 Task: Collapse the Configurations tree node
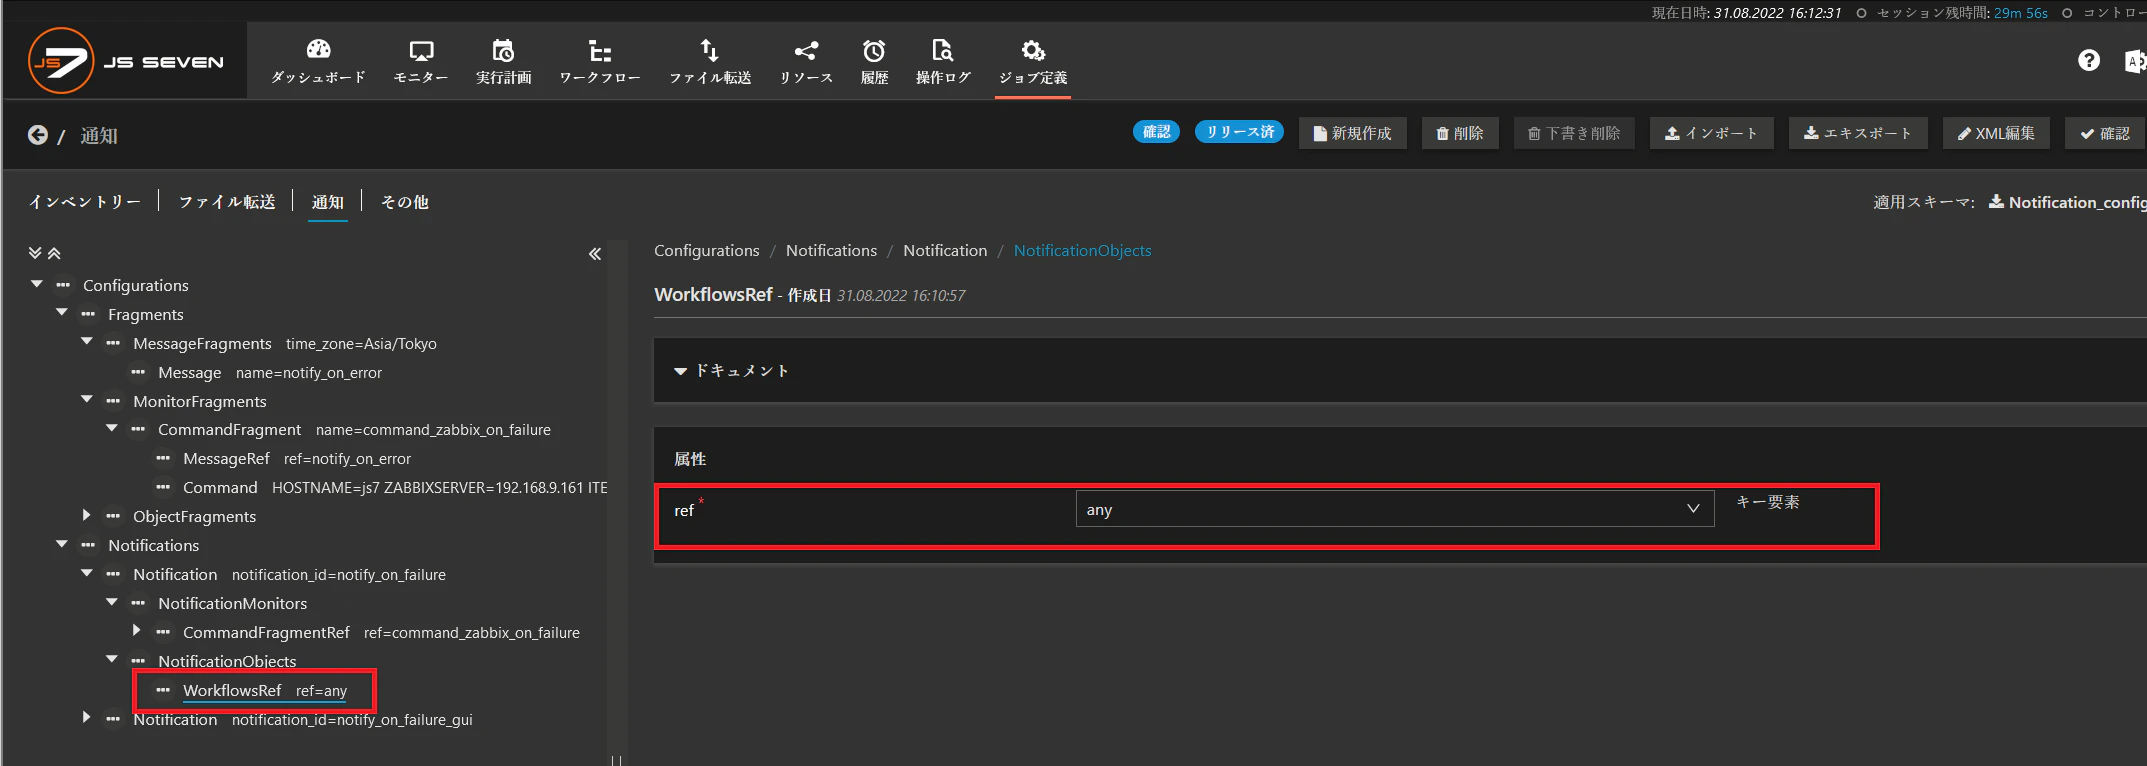click(x=37, y=284)
